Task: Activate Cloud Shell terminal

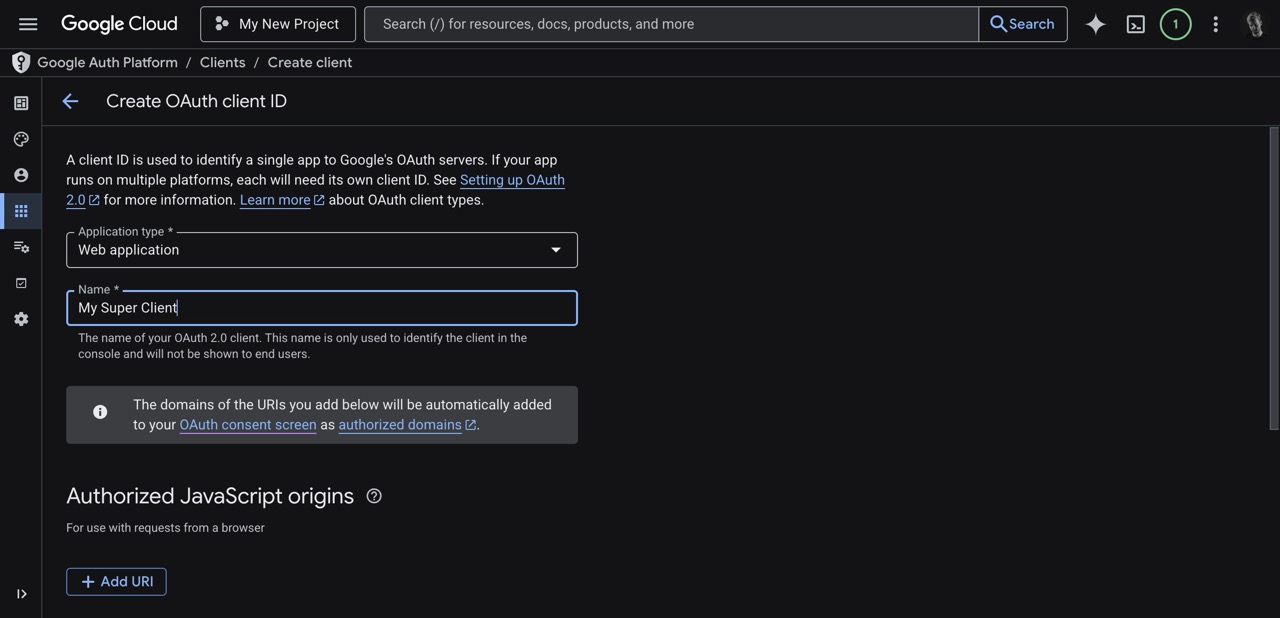Action: pyautogui.click(x=1135, y=22)
